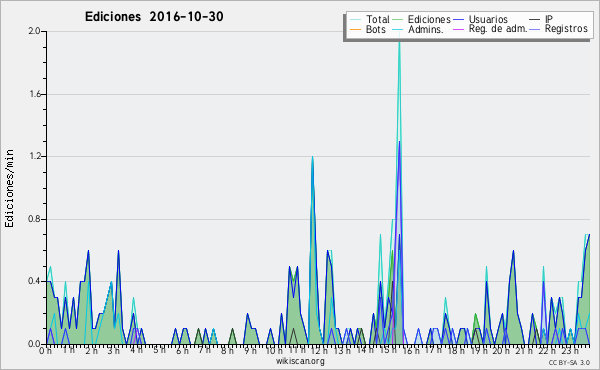Click the '5 h' x-axis label
This screenshot has width=600, height=370.
click(x=159, y=350)
